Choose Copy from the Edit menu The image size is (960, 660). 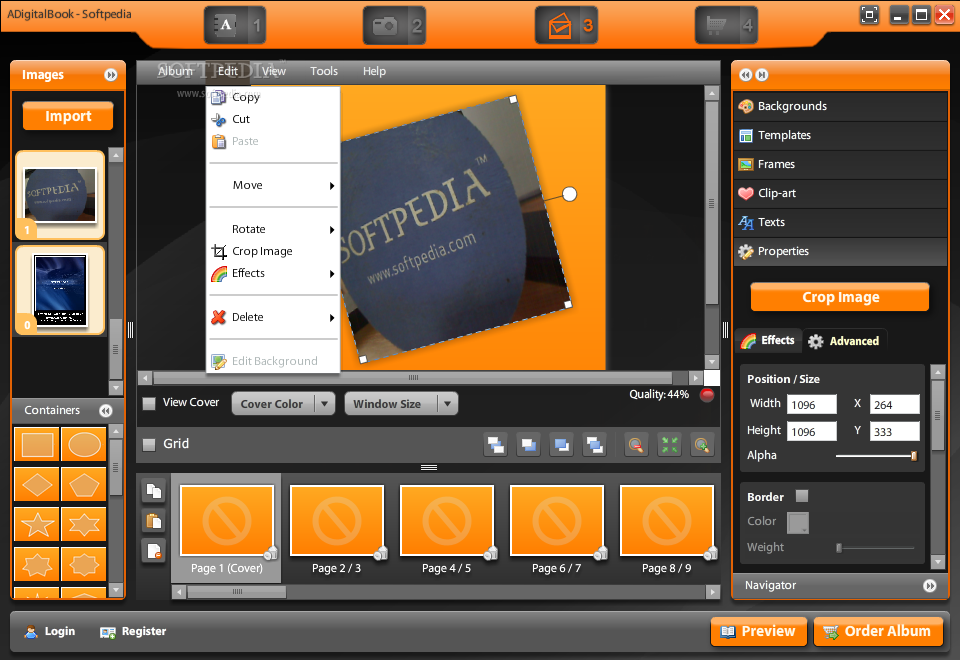tap(273, 97)
